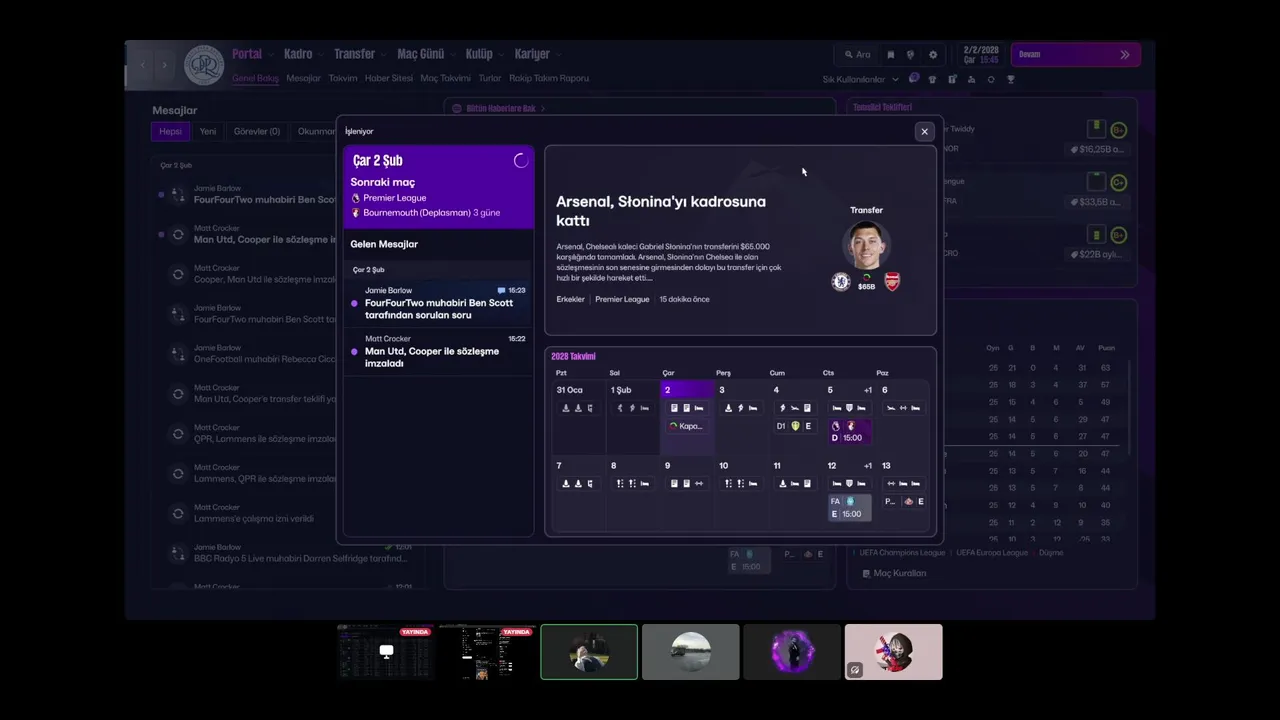Viewport: 1280px width, 720px height.
Task: Select the Yeni filter in Mesajlar
Action: 208,131
